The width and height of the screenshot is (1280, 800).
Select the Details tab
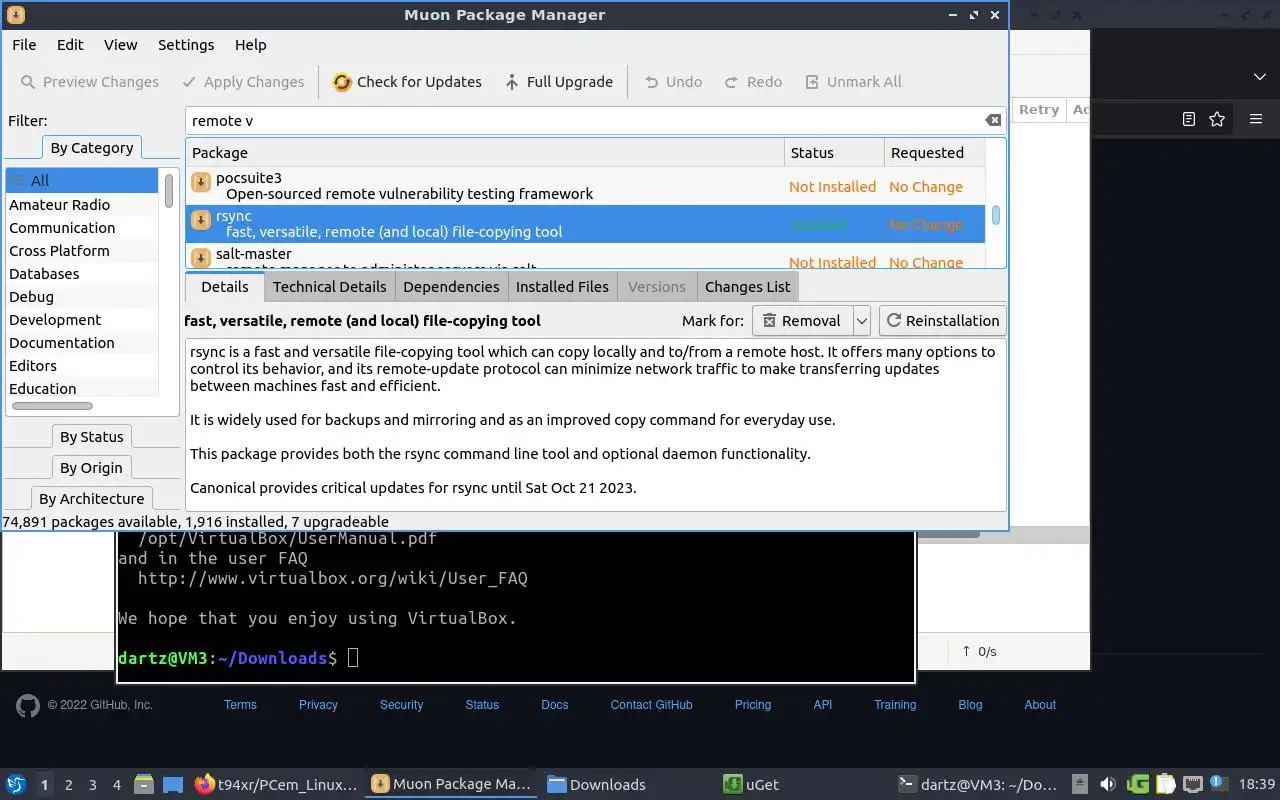click(225, 287)
